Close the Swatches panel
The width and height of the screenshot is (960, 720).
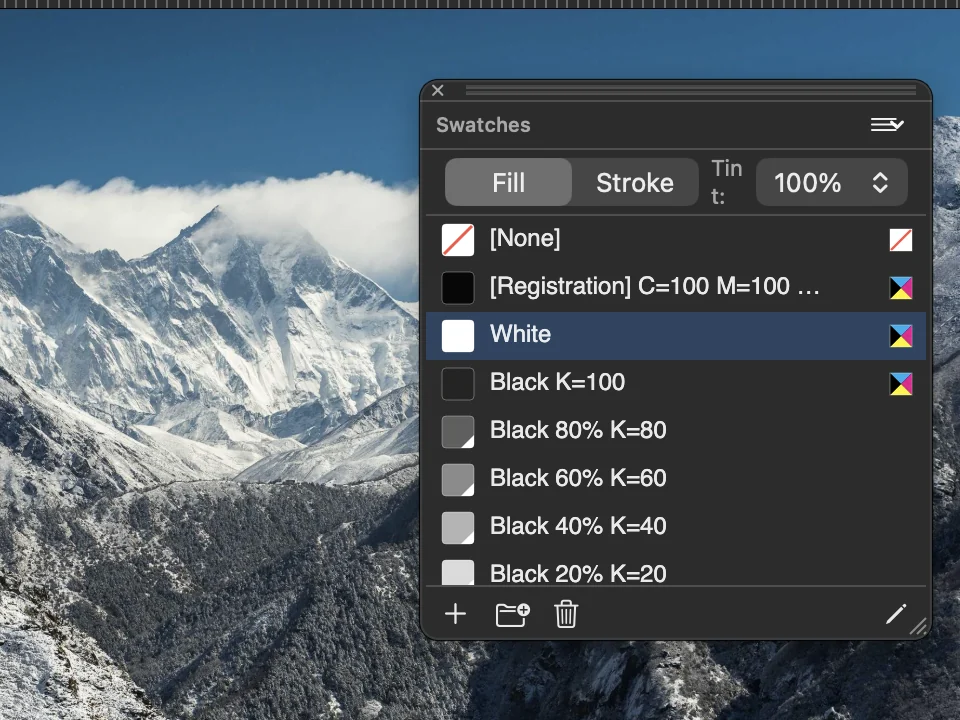(x=438, y=91)
